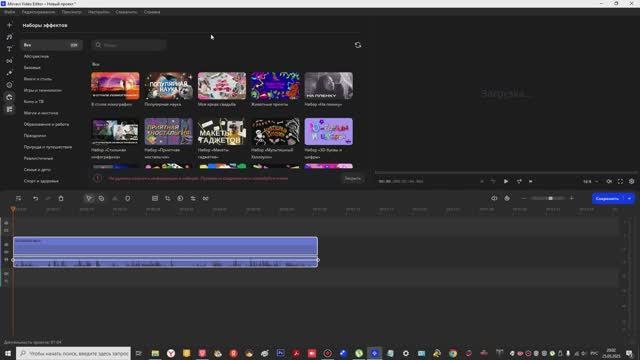The image size is (640, 360).
Task: Play the preview video
Action: [506, 181]
